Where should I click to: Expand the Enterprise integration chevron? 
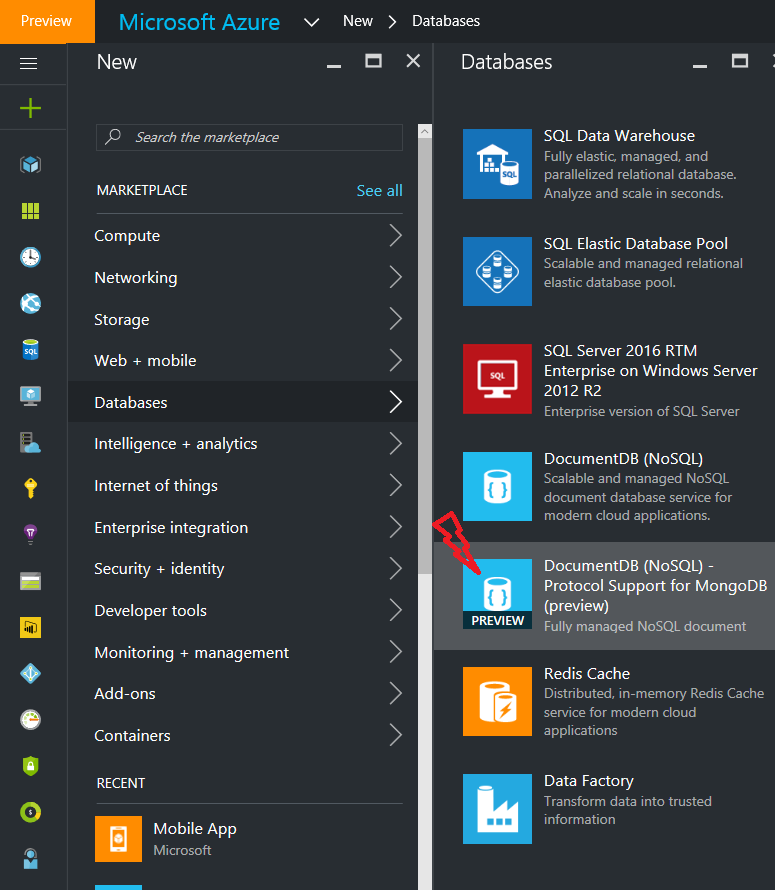click(x=396, y=527)
